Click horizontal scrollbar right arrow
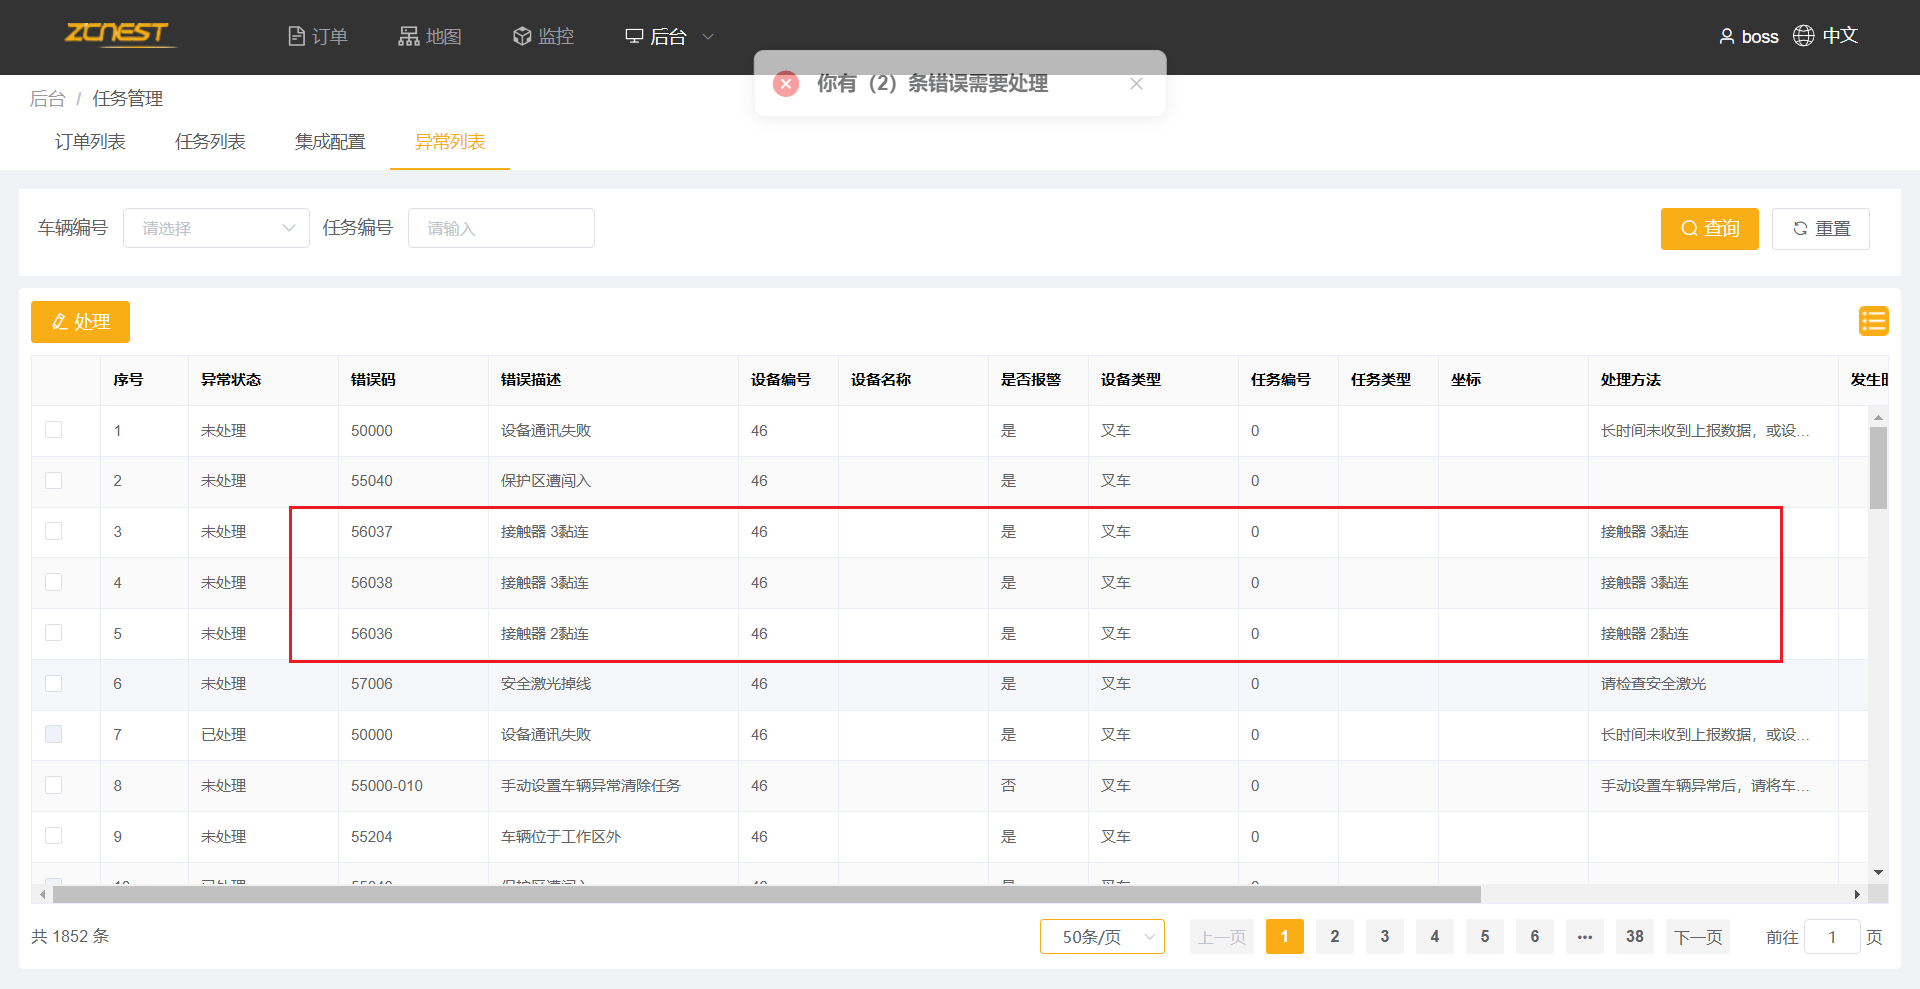This screenshot has height=989, width=1920. point(1857,894)
